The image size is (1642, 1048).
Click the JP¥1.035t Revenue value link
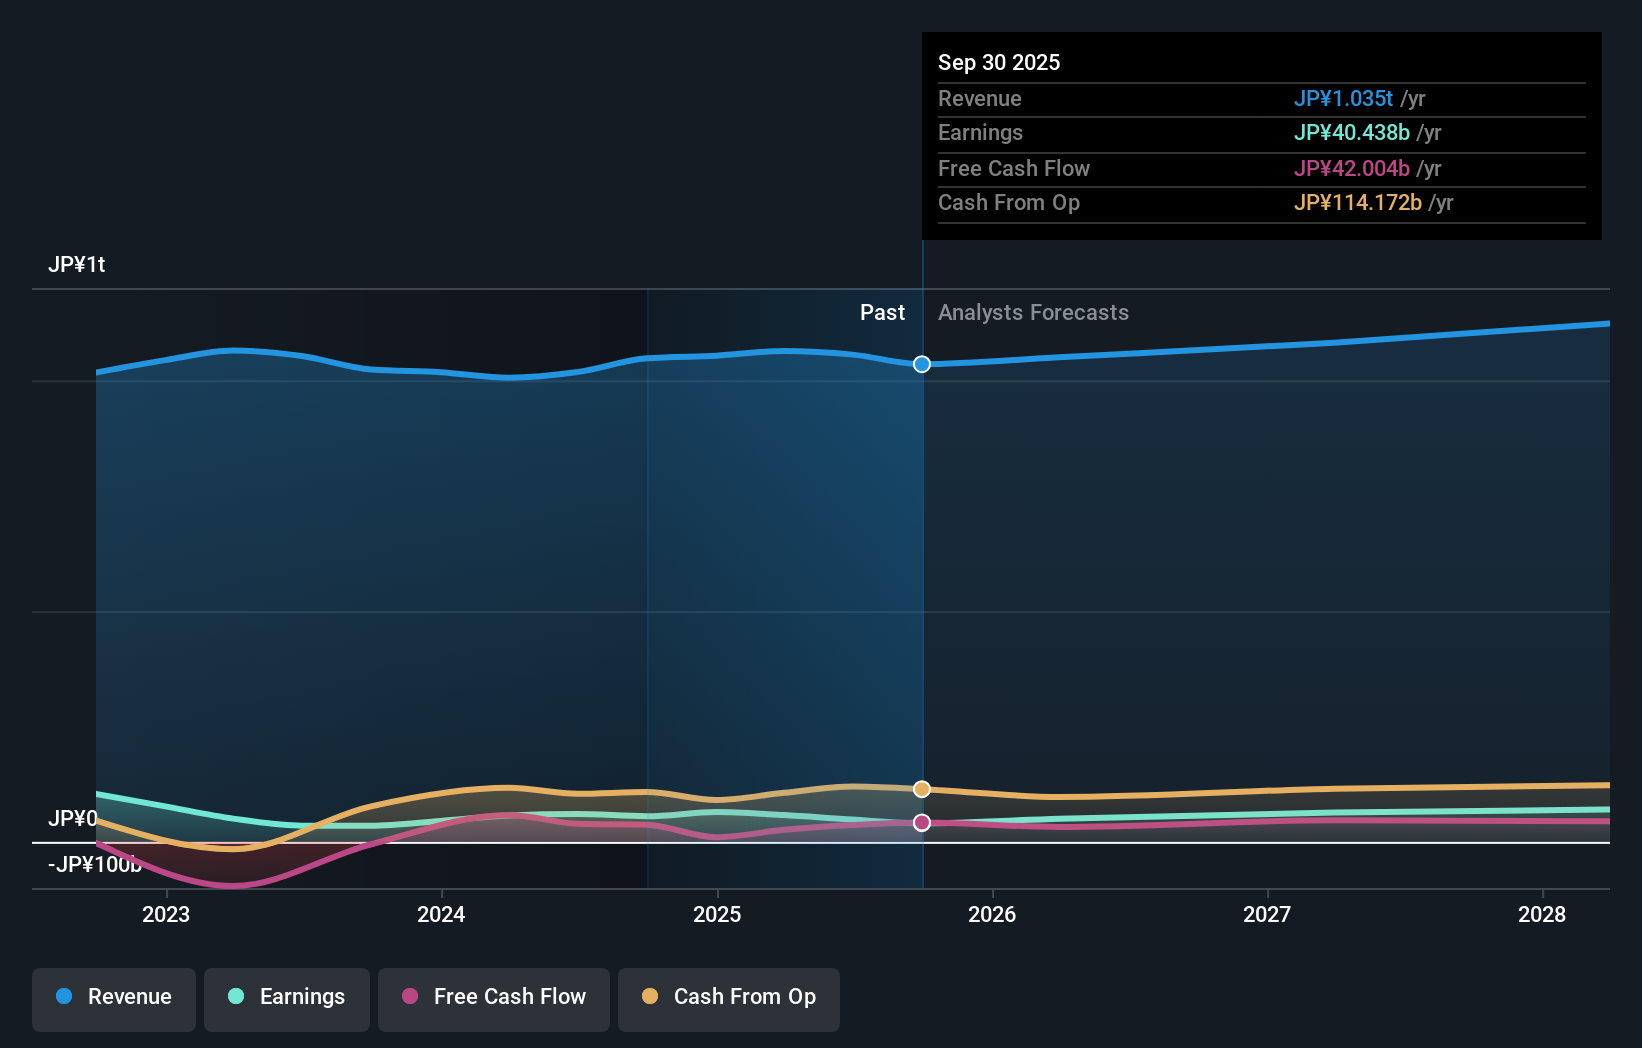[x=1344, y=98]
